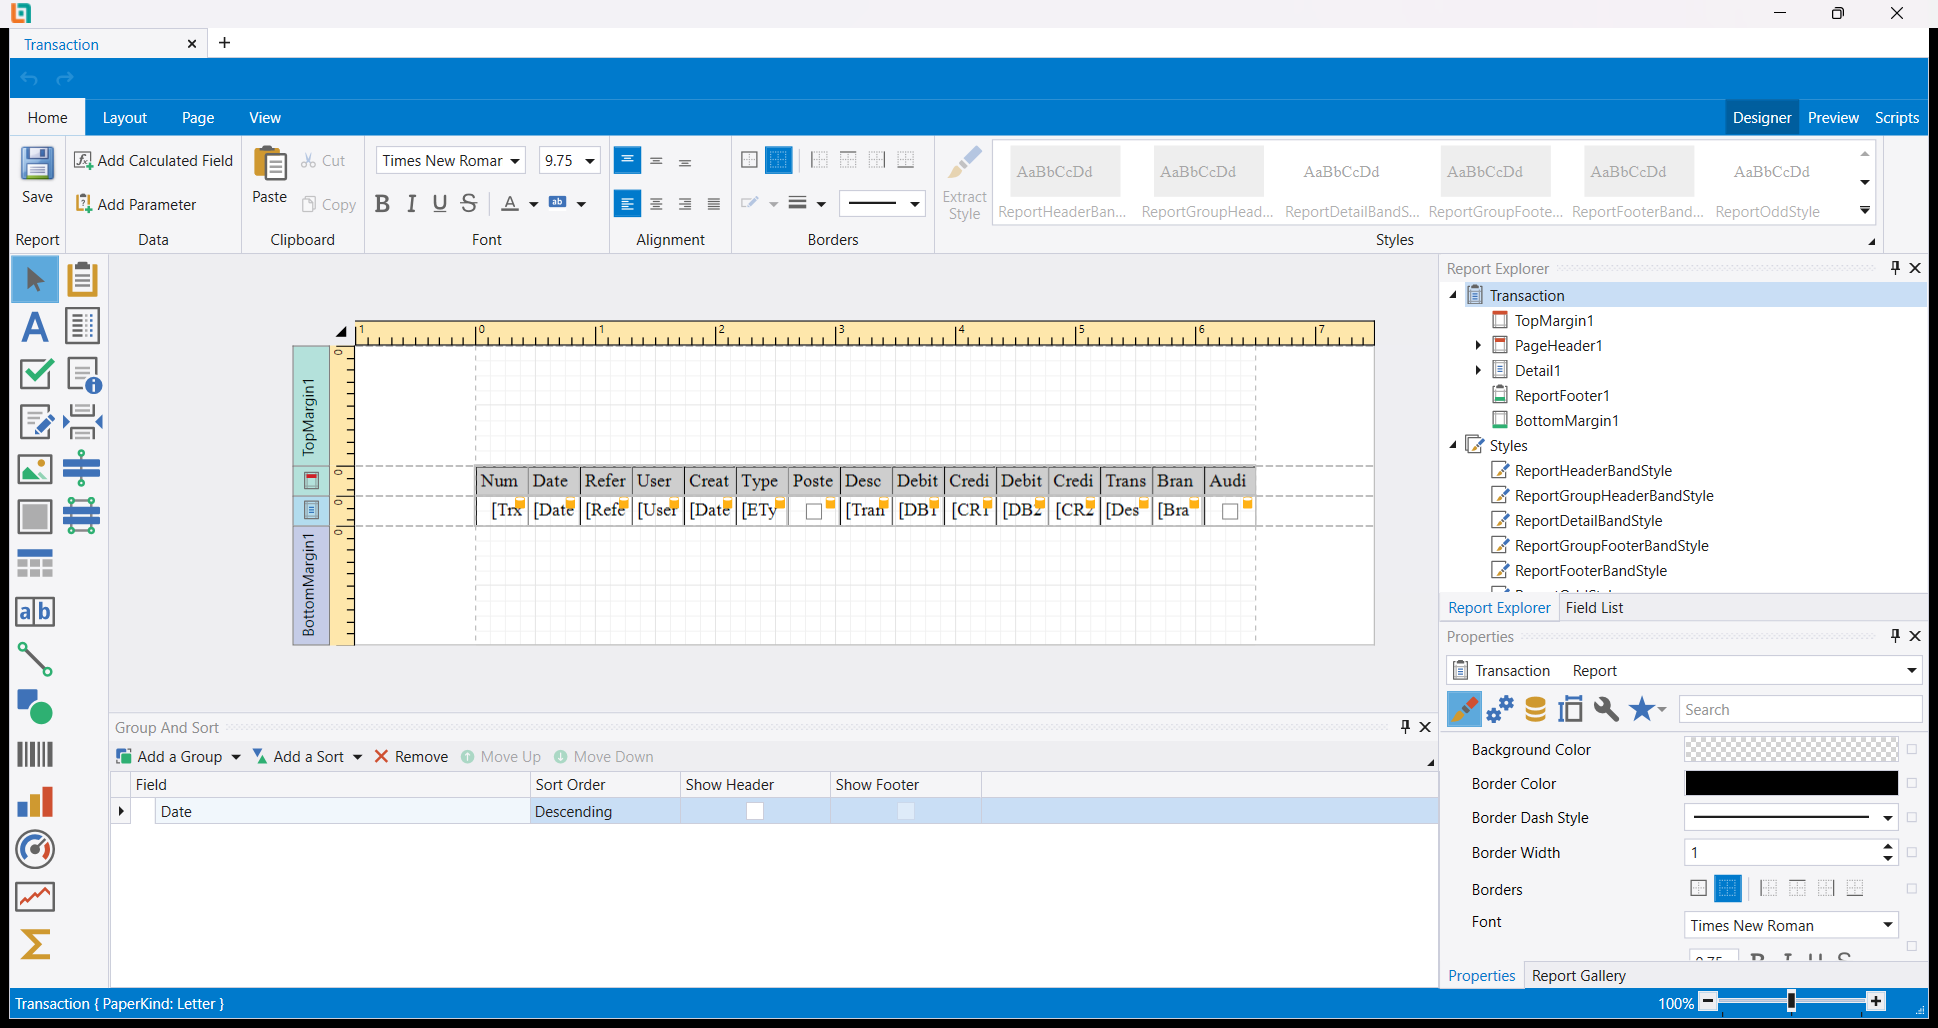
Task: Click the Border Color black swatch
Action: click(1791, 783)
